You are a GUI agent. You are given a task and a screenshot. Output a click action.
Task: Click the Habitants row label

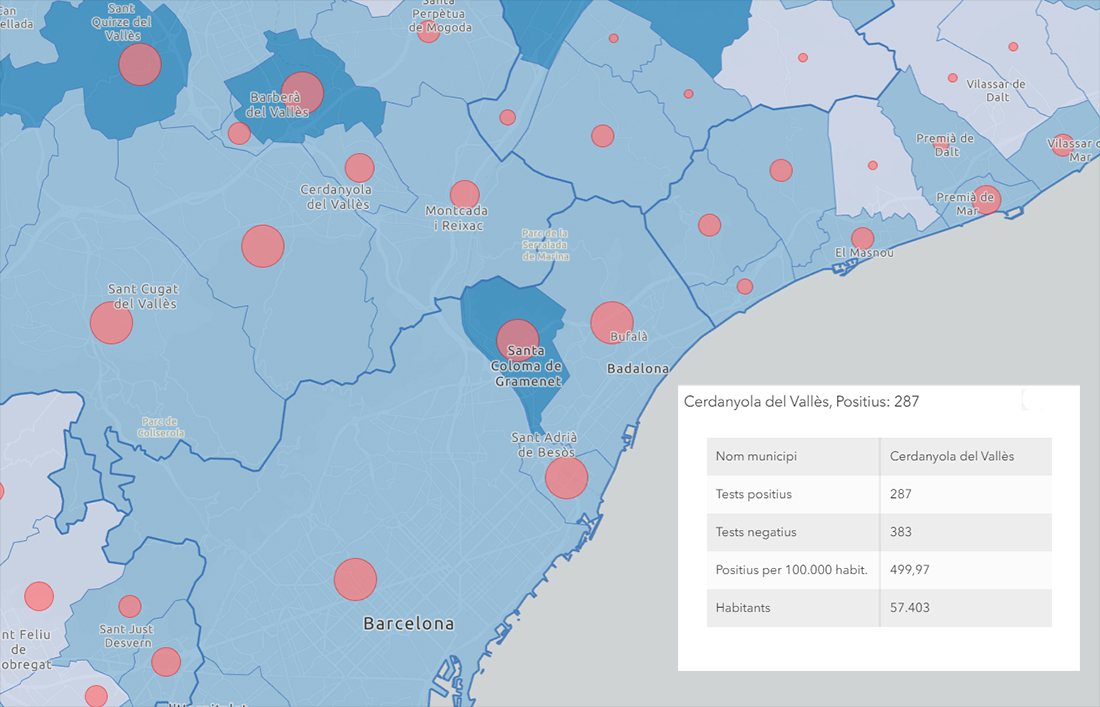[743, 608]
